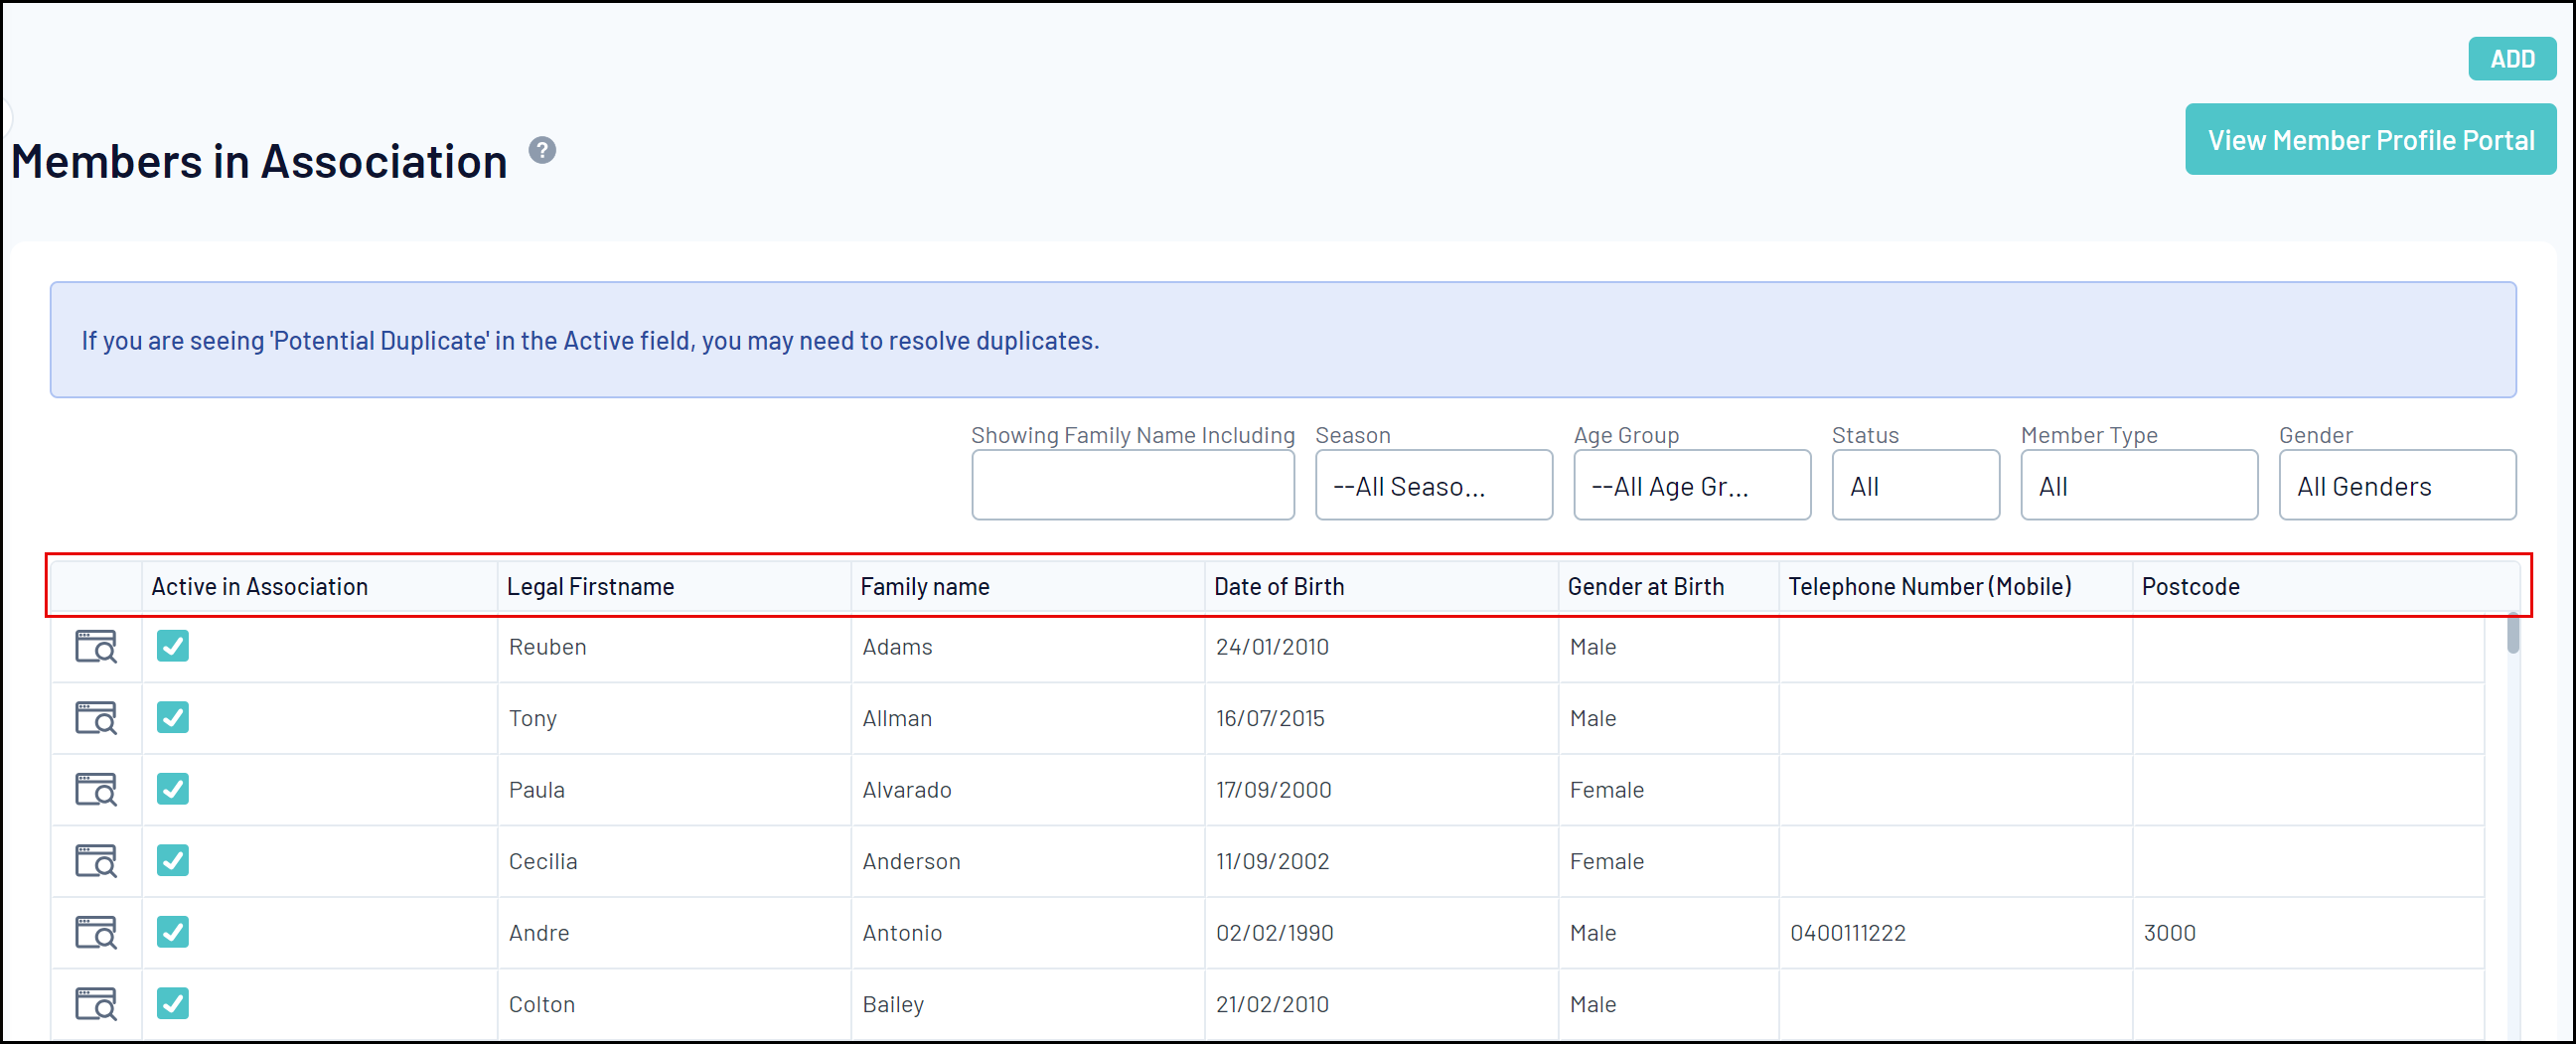The image size is (2576, 1044).
Task: Uncheck active checkbox for Reuben Adams
Action: tap(173, 647)
